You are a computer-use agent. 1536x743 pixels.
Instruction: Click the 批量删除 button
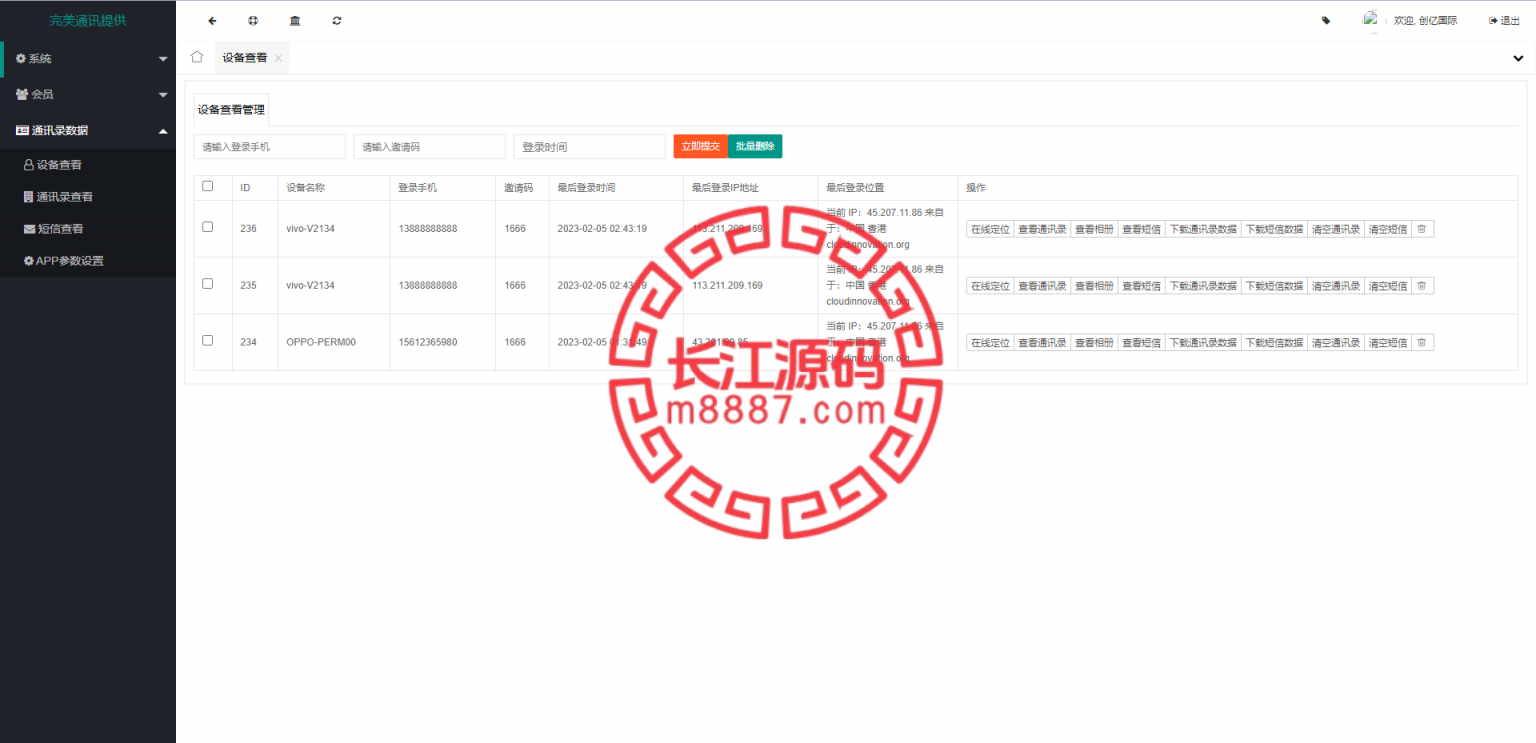[x=755, y=146]
